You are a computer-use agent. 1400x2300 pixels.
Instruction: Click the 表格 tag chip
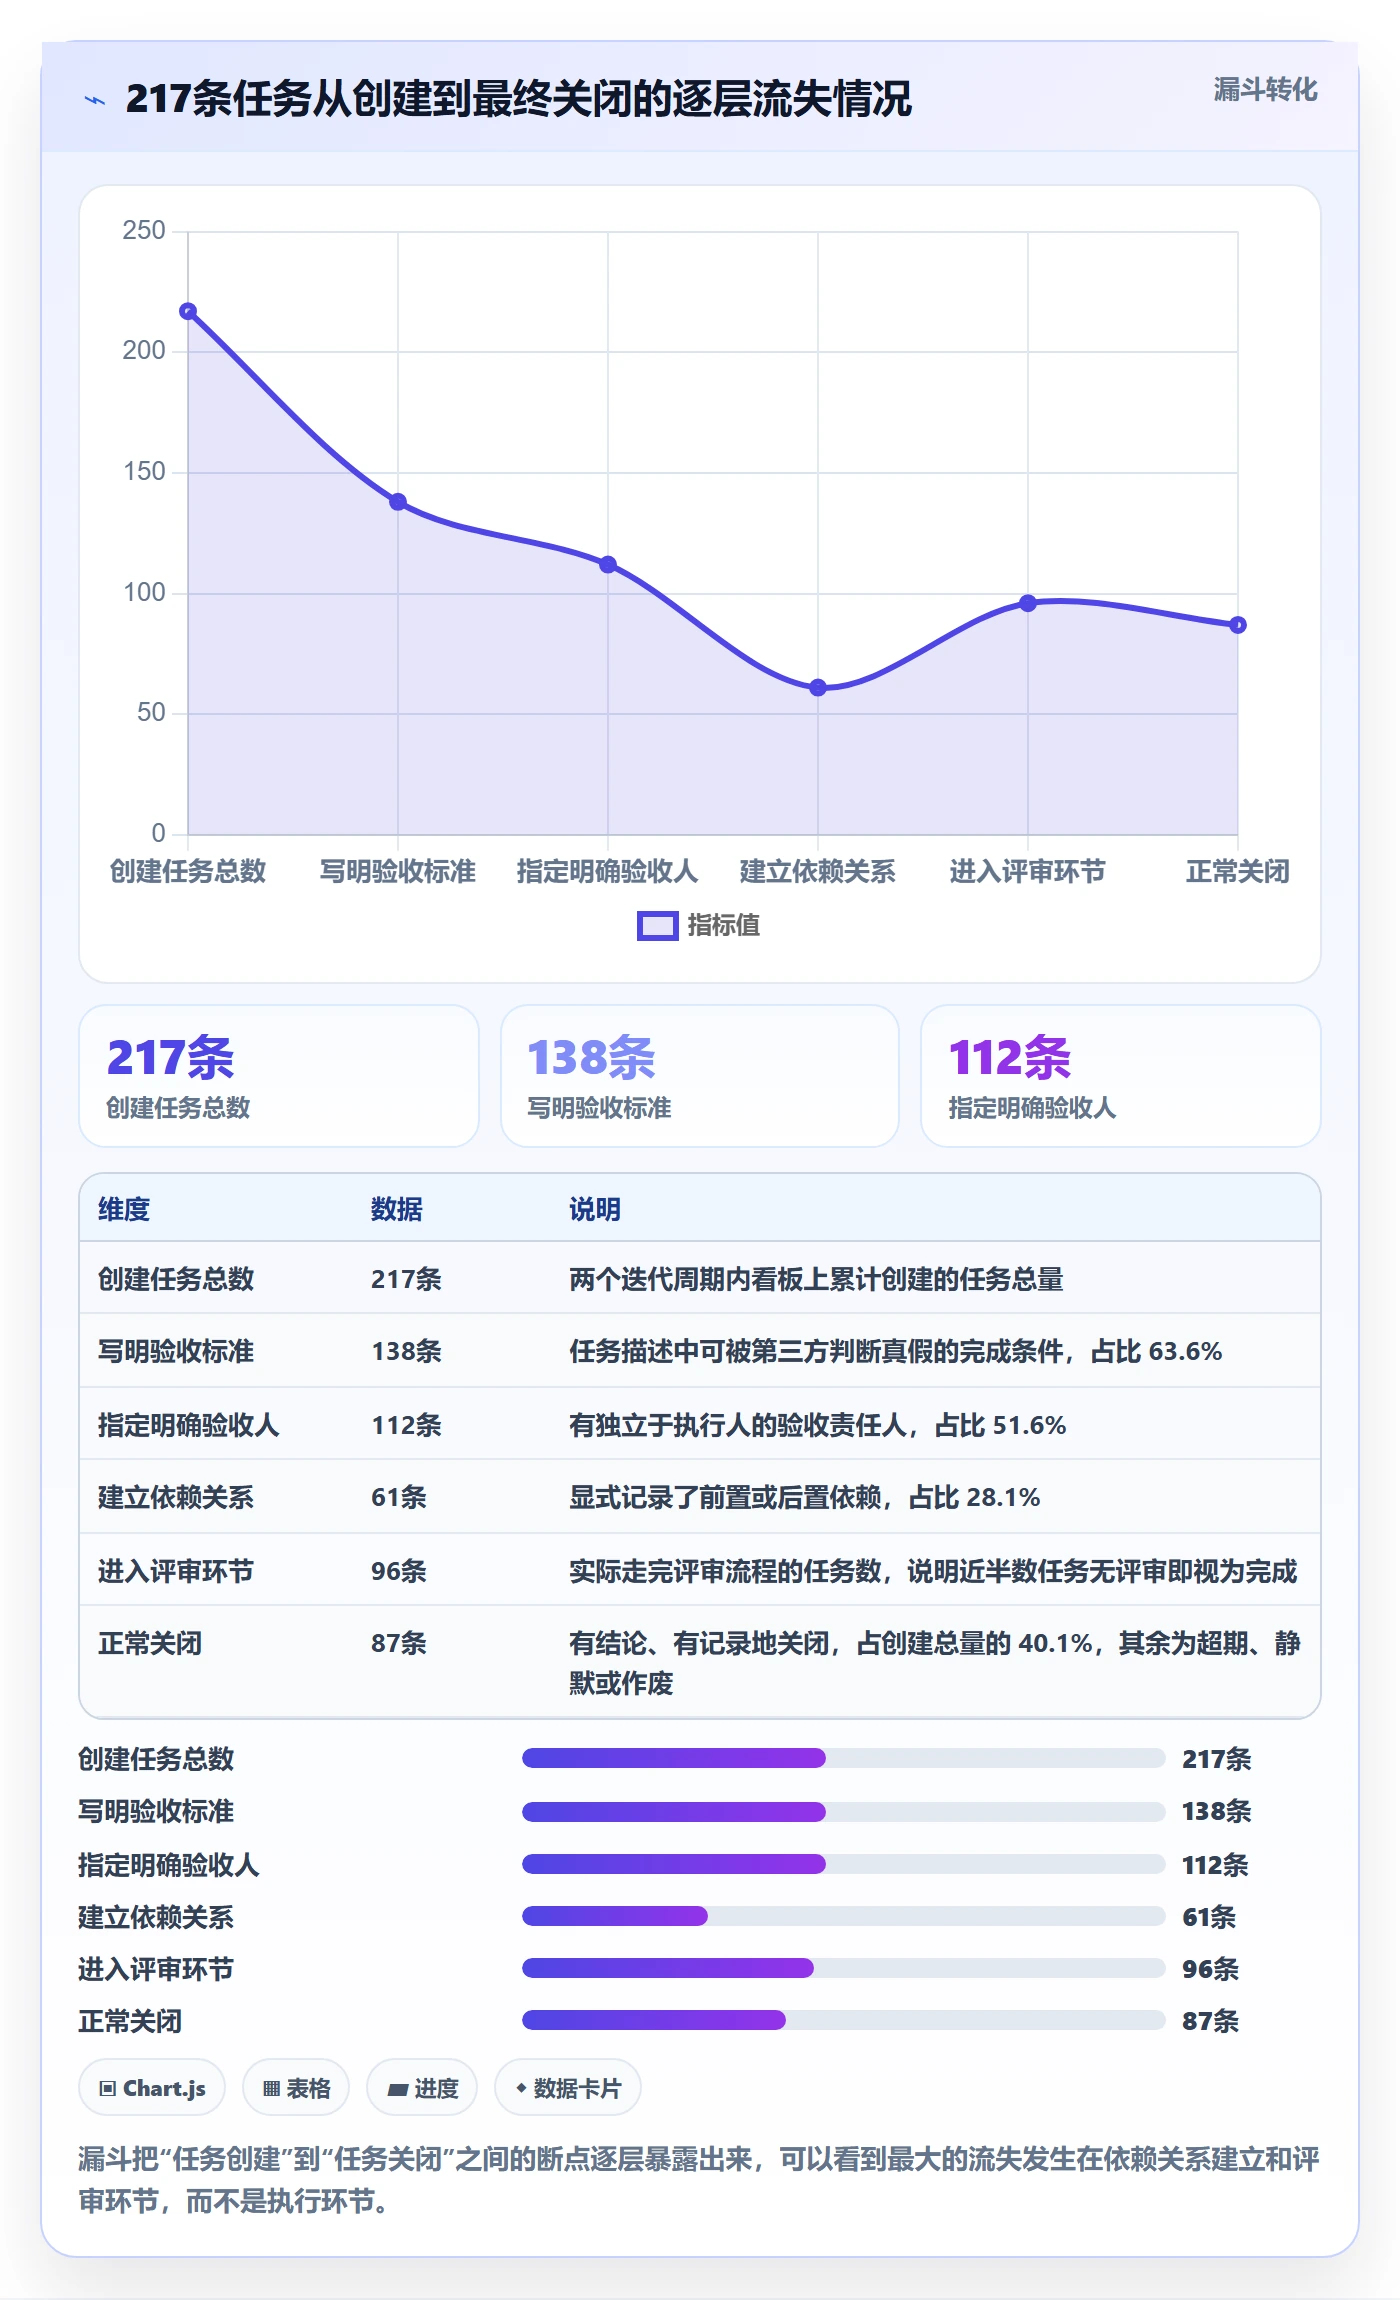[296, 2088]
